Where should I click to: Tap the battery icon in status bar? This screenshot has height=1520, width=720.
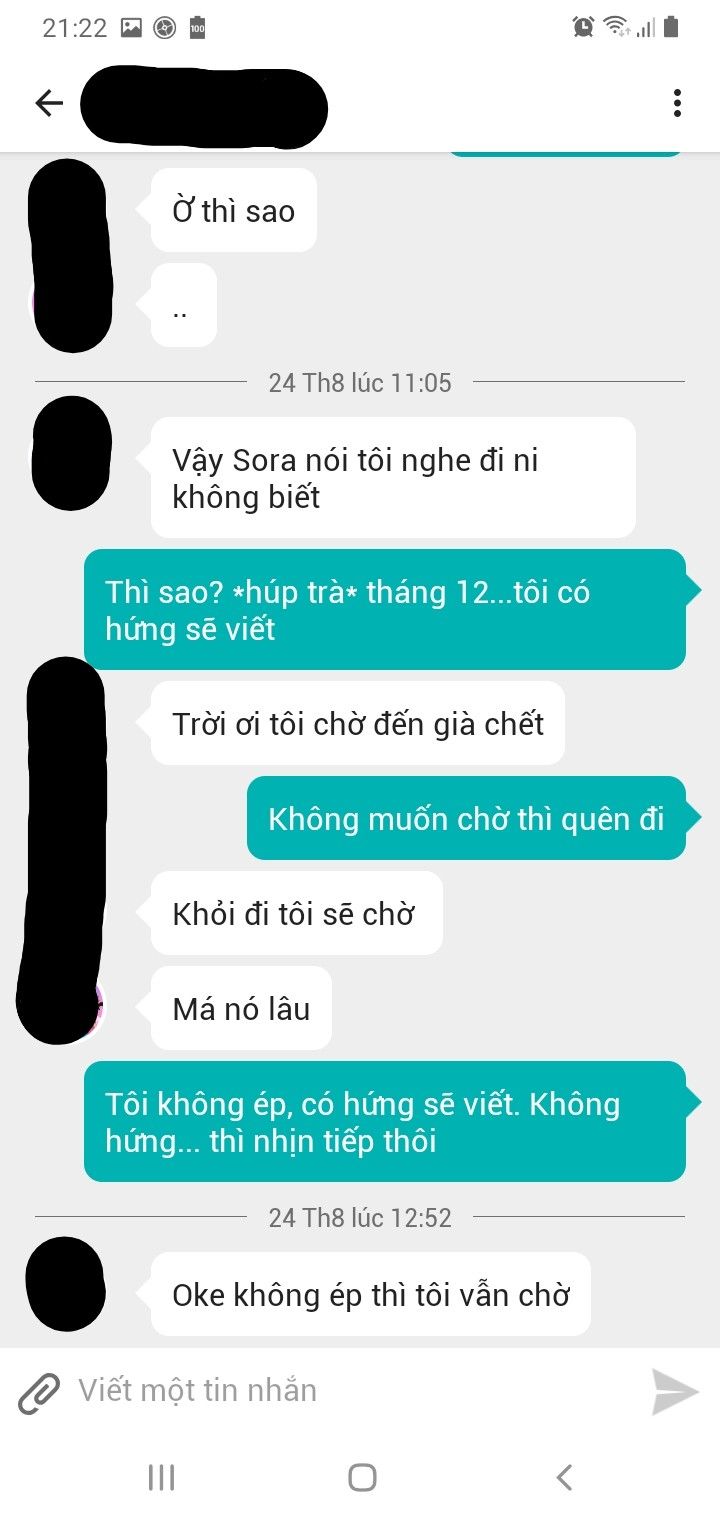click(x=671, y=28)
